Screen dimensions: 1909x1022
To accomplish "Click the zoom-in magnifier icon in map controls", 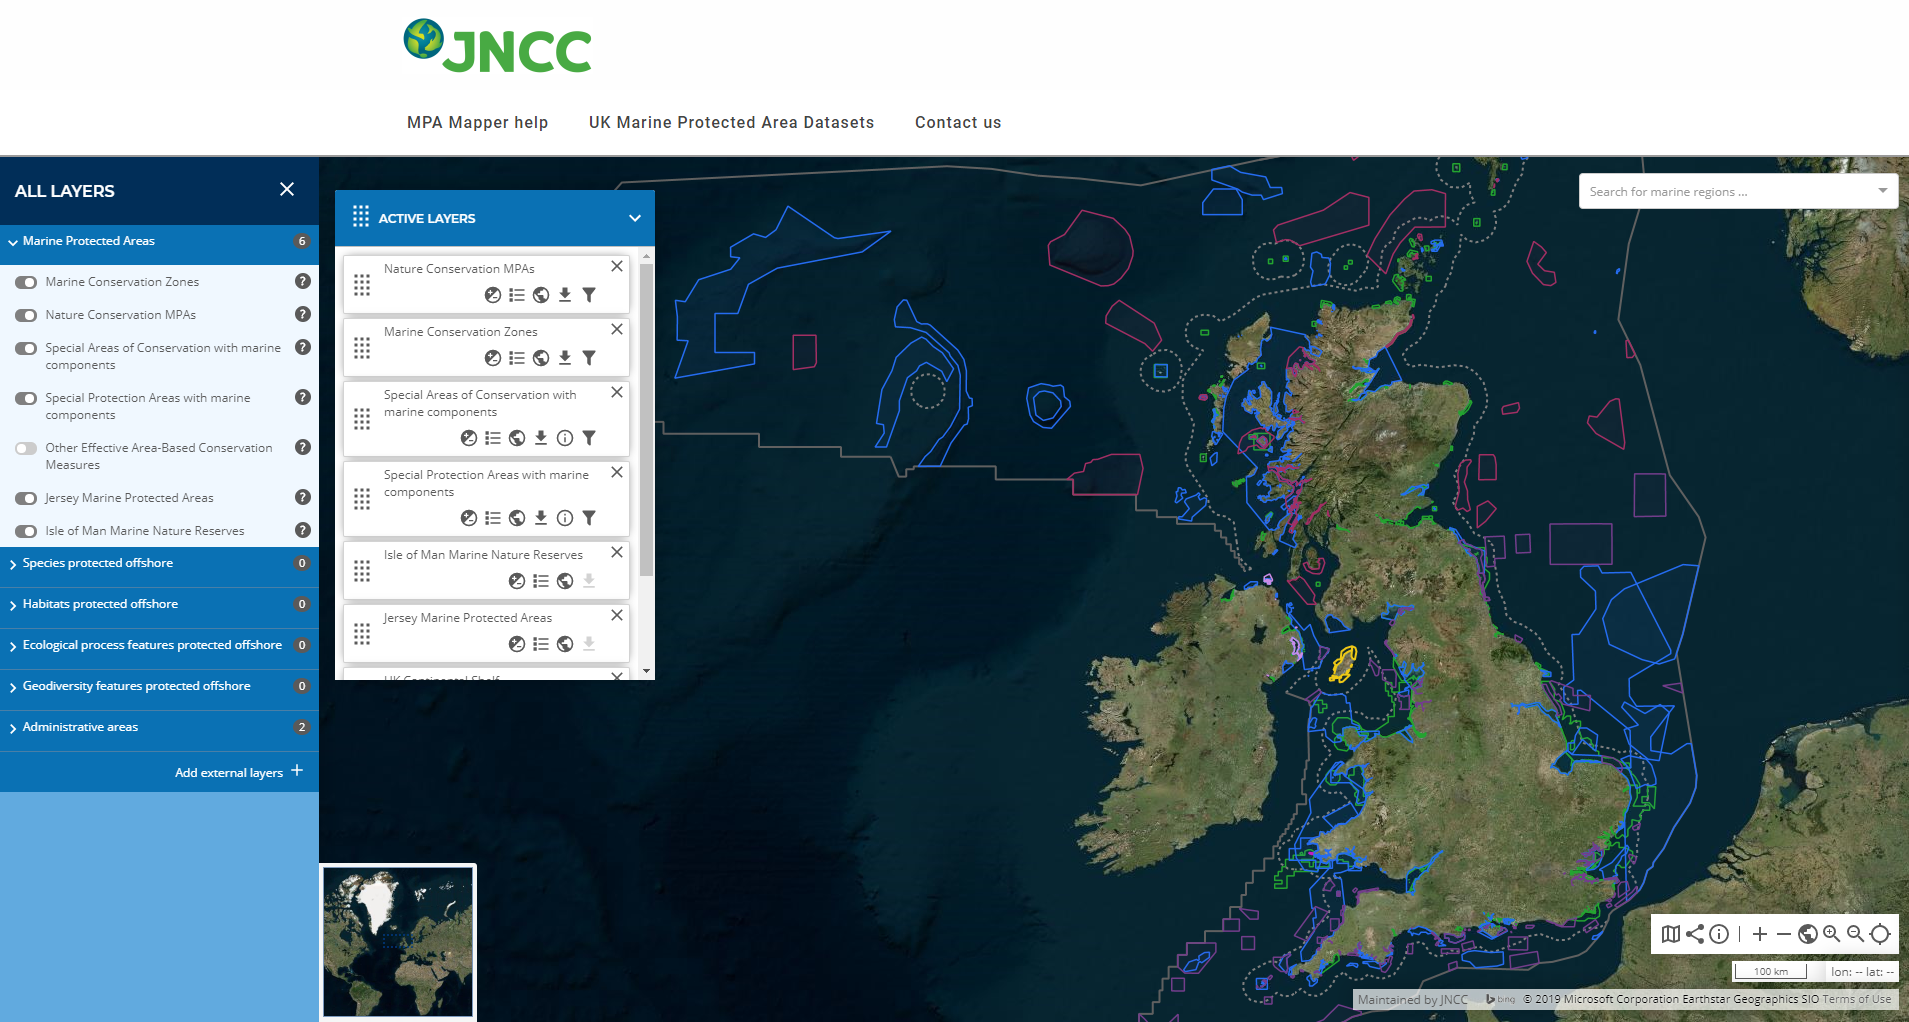I will [x=1832, y=934].
